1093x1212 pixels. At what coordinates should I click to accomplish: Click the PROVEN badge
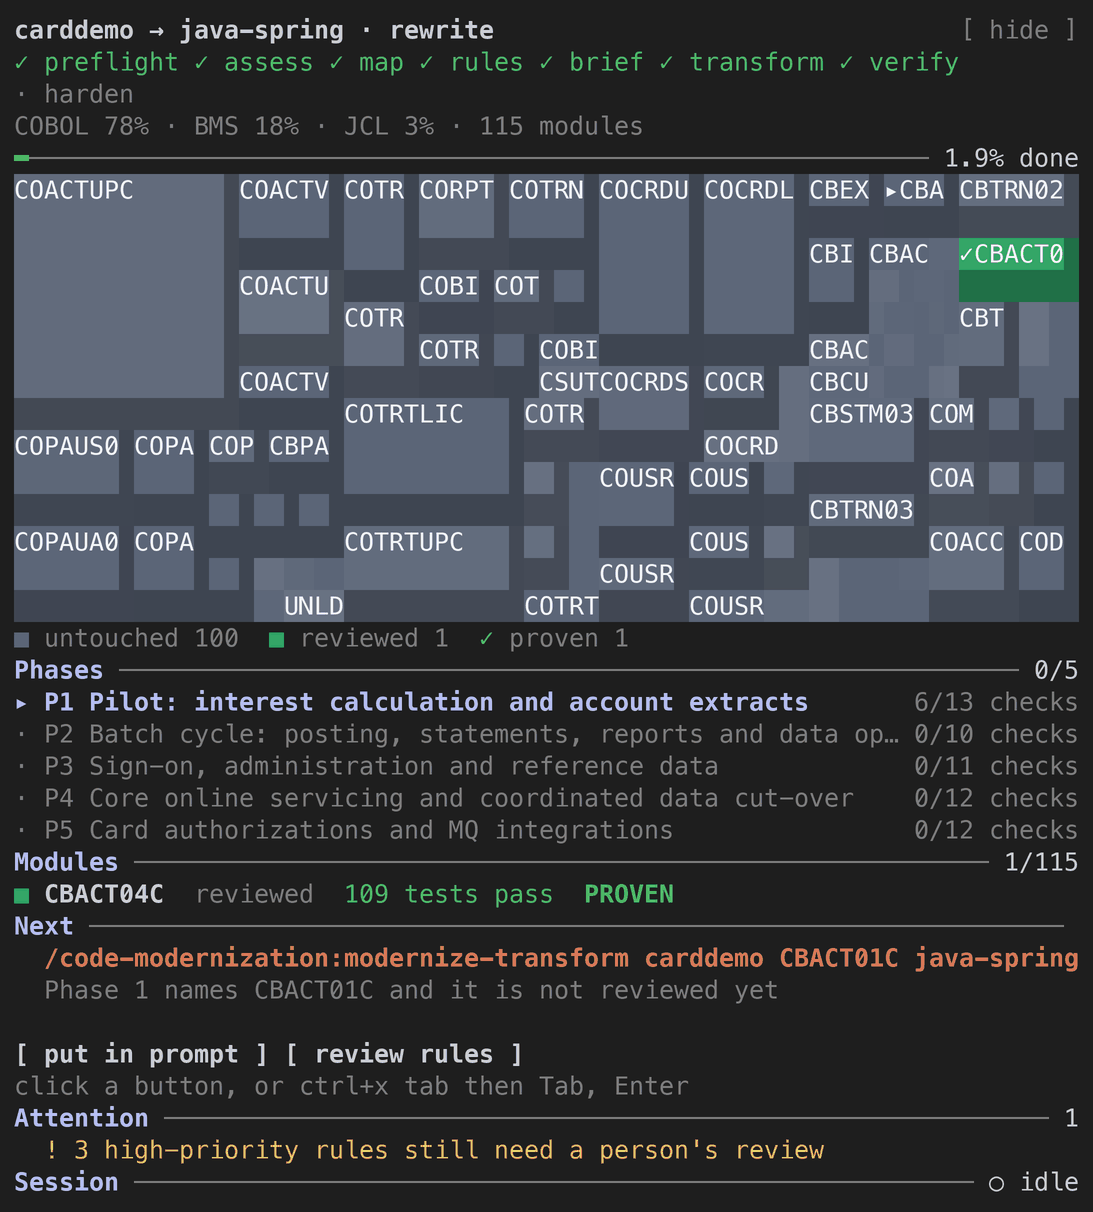pyautogui.click(x=629, y=894)
